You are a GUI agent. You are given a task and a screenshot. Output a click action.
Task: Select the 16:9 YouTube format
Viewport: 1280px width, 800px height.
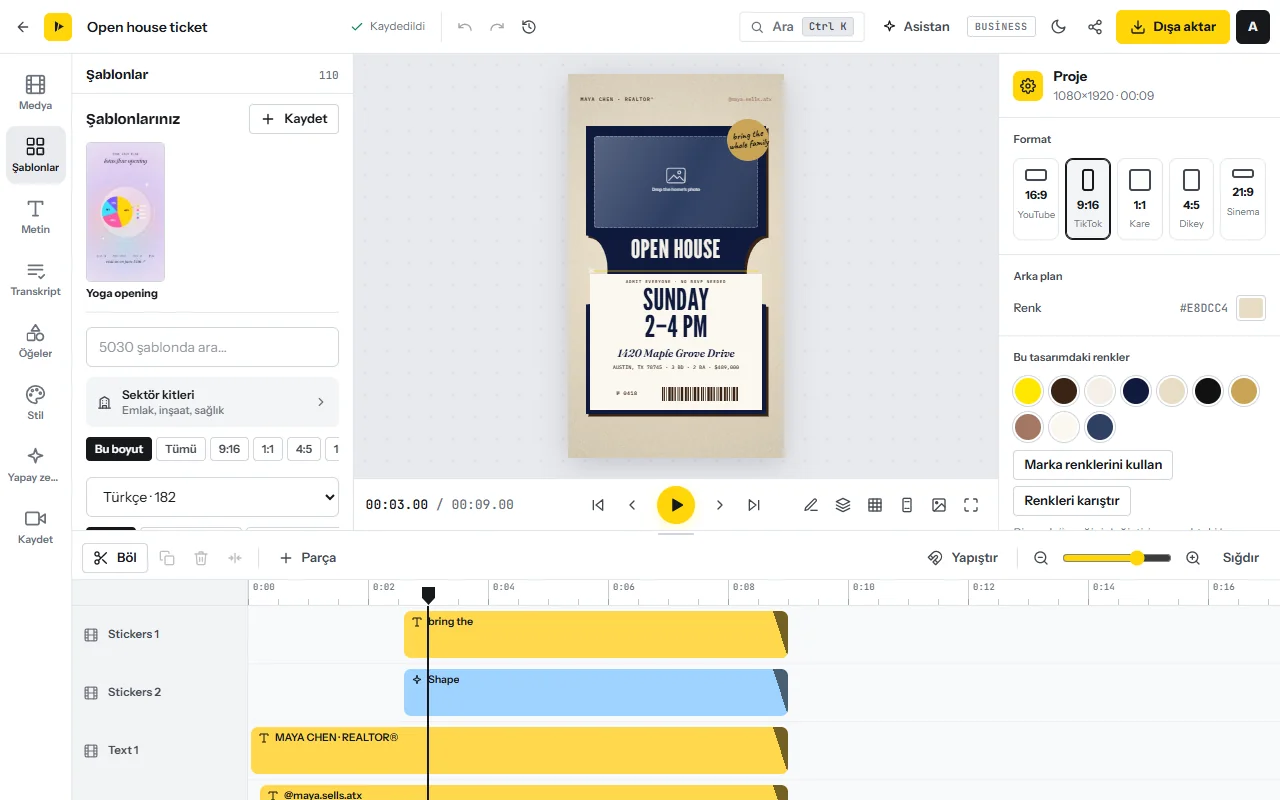1036,198
